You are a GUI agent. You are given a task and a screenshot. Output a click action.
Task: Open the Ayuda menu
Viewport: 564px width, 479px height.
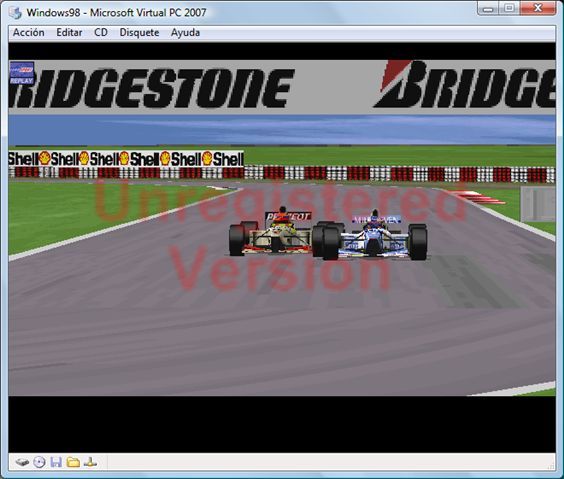(x=185, y=32)
